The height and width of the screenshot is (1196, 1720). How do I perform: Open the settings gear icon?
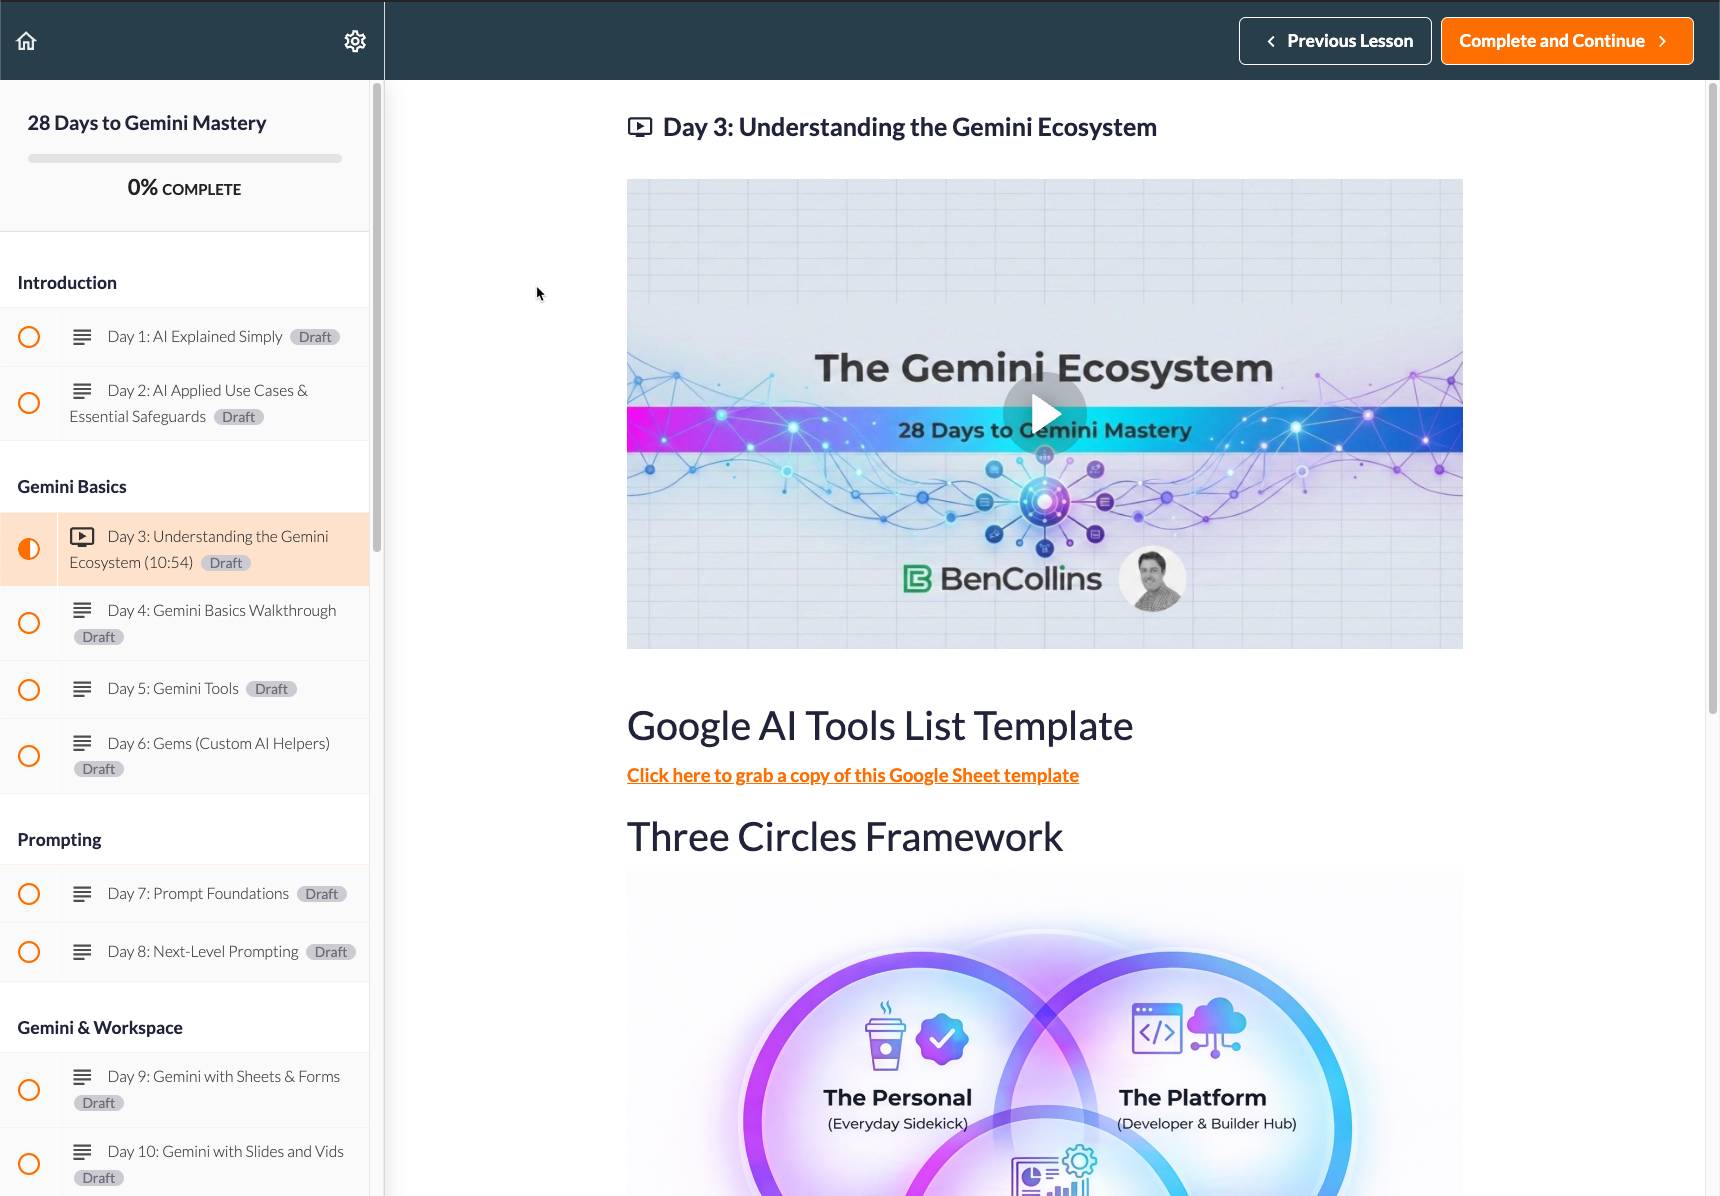[x=355, y=41]
